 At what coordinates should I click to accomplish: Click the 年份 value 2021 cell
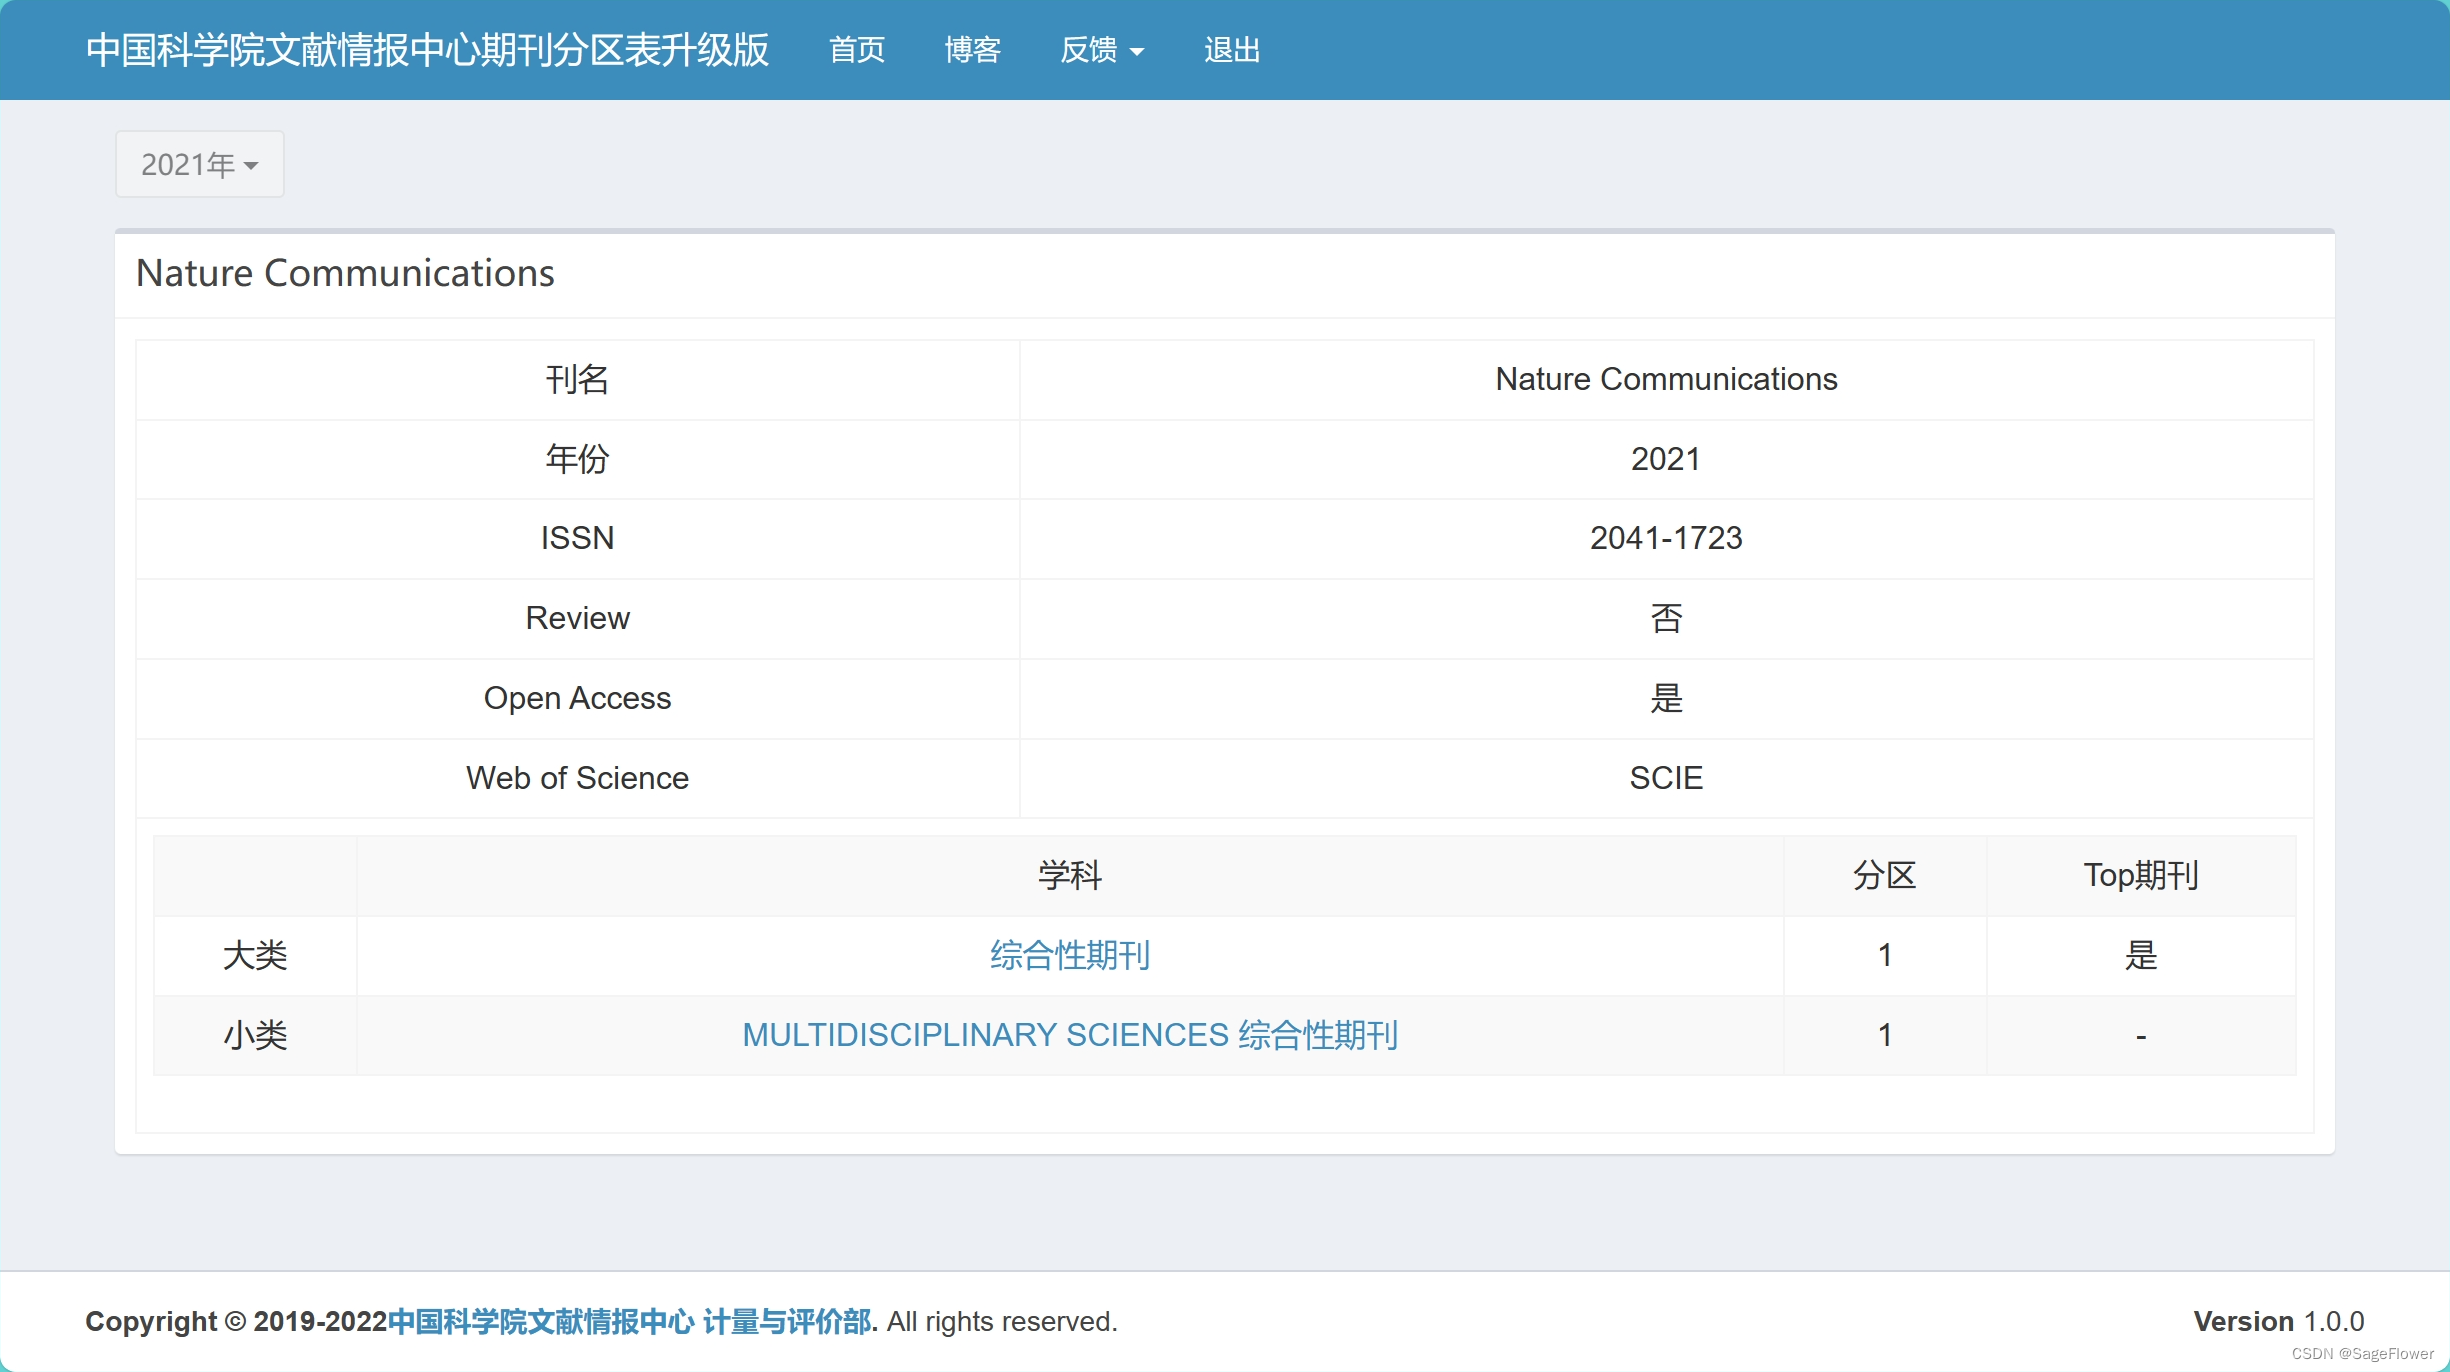(x=1666, y=459)
